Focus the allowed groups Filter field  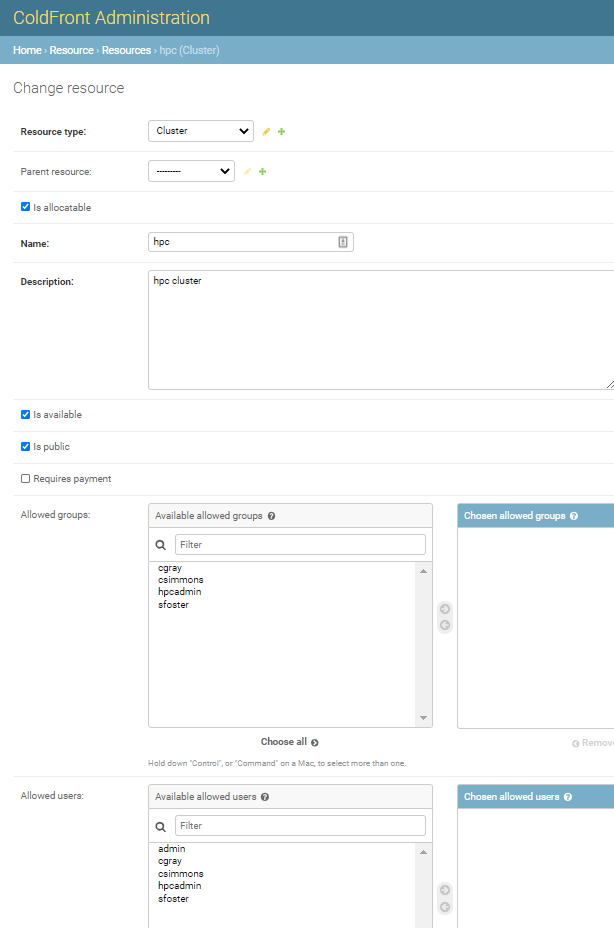pyautogui.click(x=300, y=544)
